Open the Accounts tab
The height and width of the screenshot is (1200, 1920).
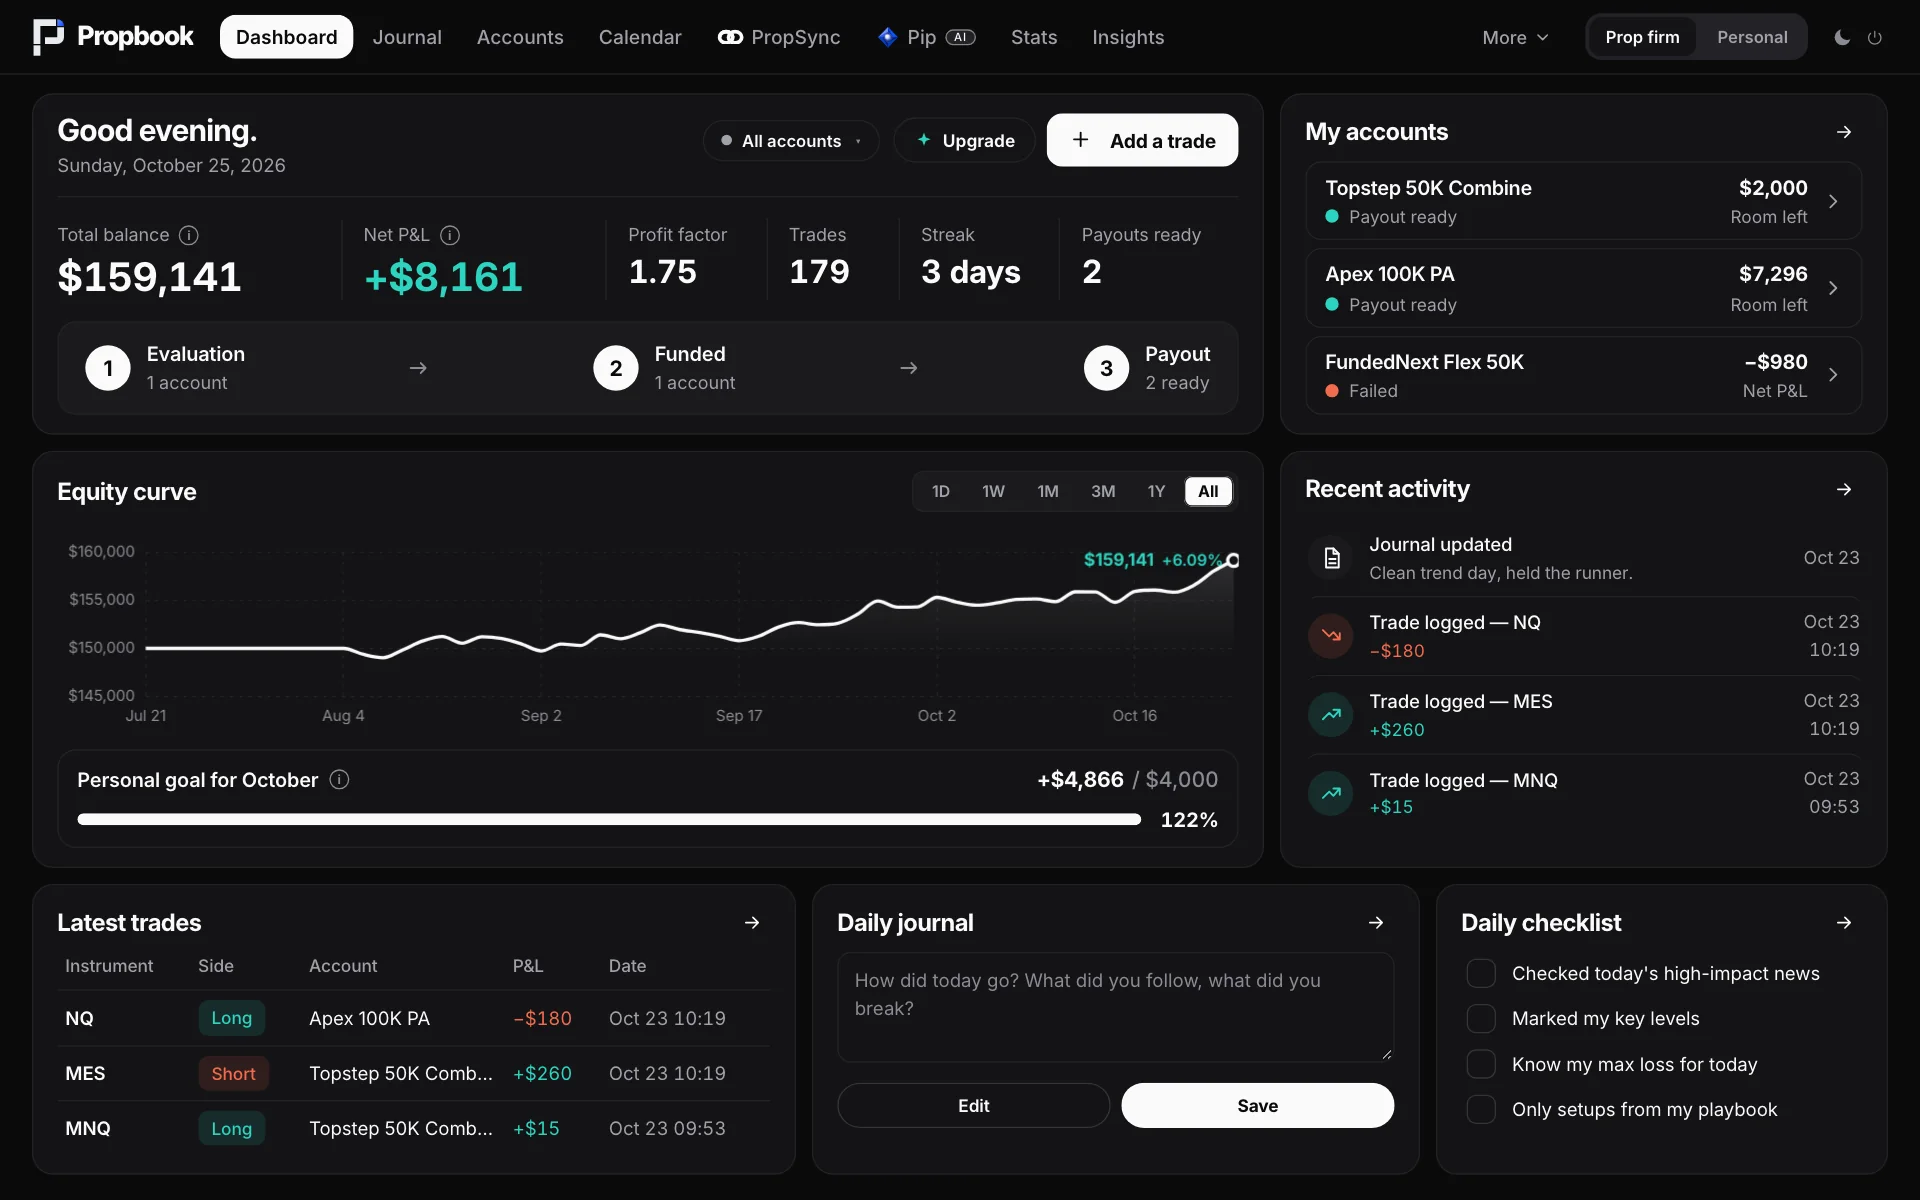click(x=520, y=37)
